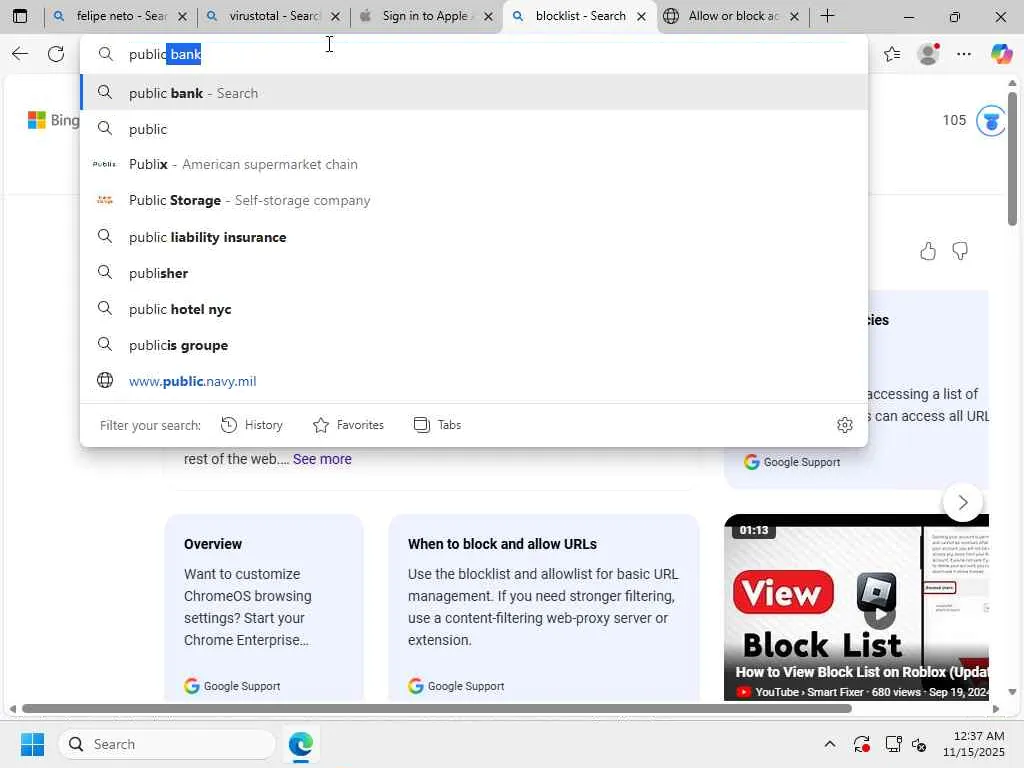Refresh the current page
This screenshot has width=1024, height=768.
pyautogui.click(x=56, y=54)
